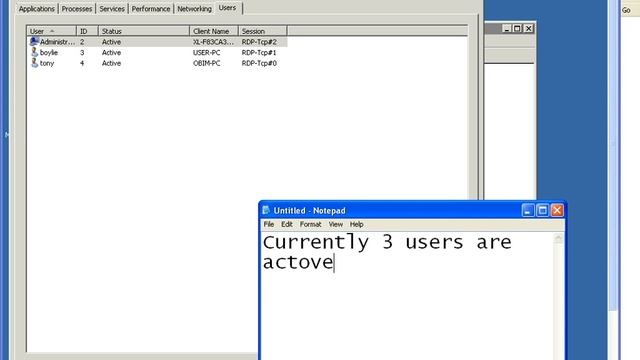
Task: Click the ID value '3' for boylie
Action: [82, 53]
